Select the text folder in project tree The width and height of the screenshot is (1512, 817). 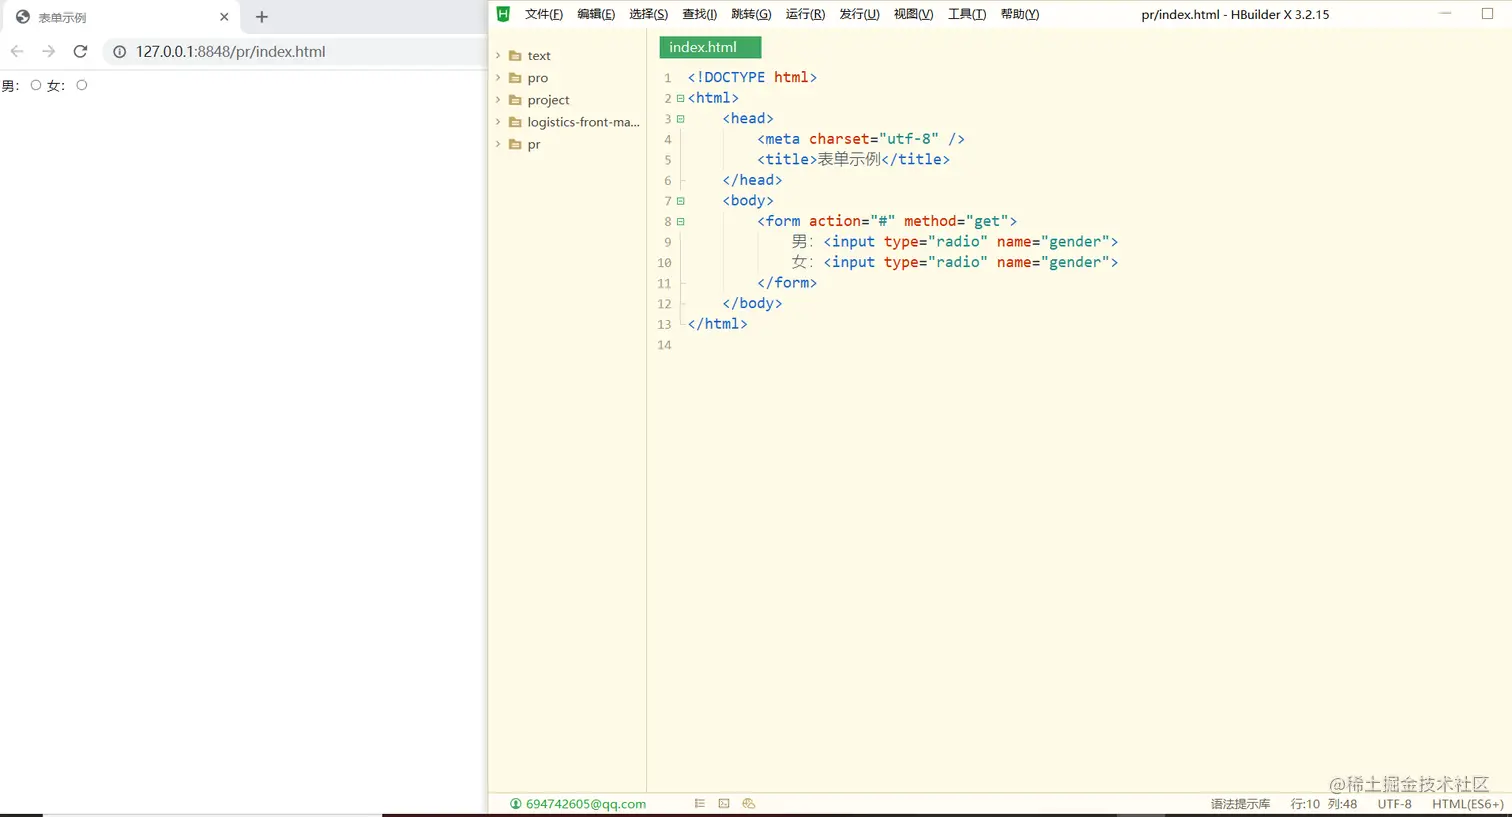pos(539,56)
